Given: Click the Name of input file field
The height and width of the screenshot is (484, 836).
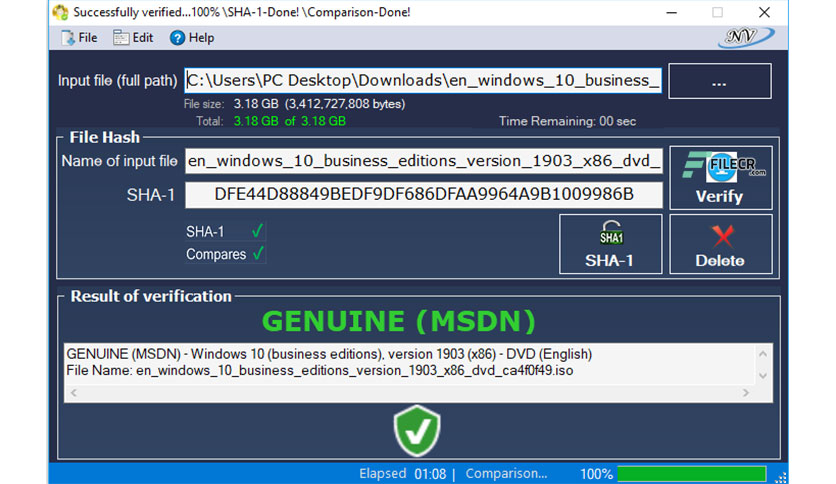Looking at the screenshot, I should [x=424, y=161].
